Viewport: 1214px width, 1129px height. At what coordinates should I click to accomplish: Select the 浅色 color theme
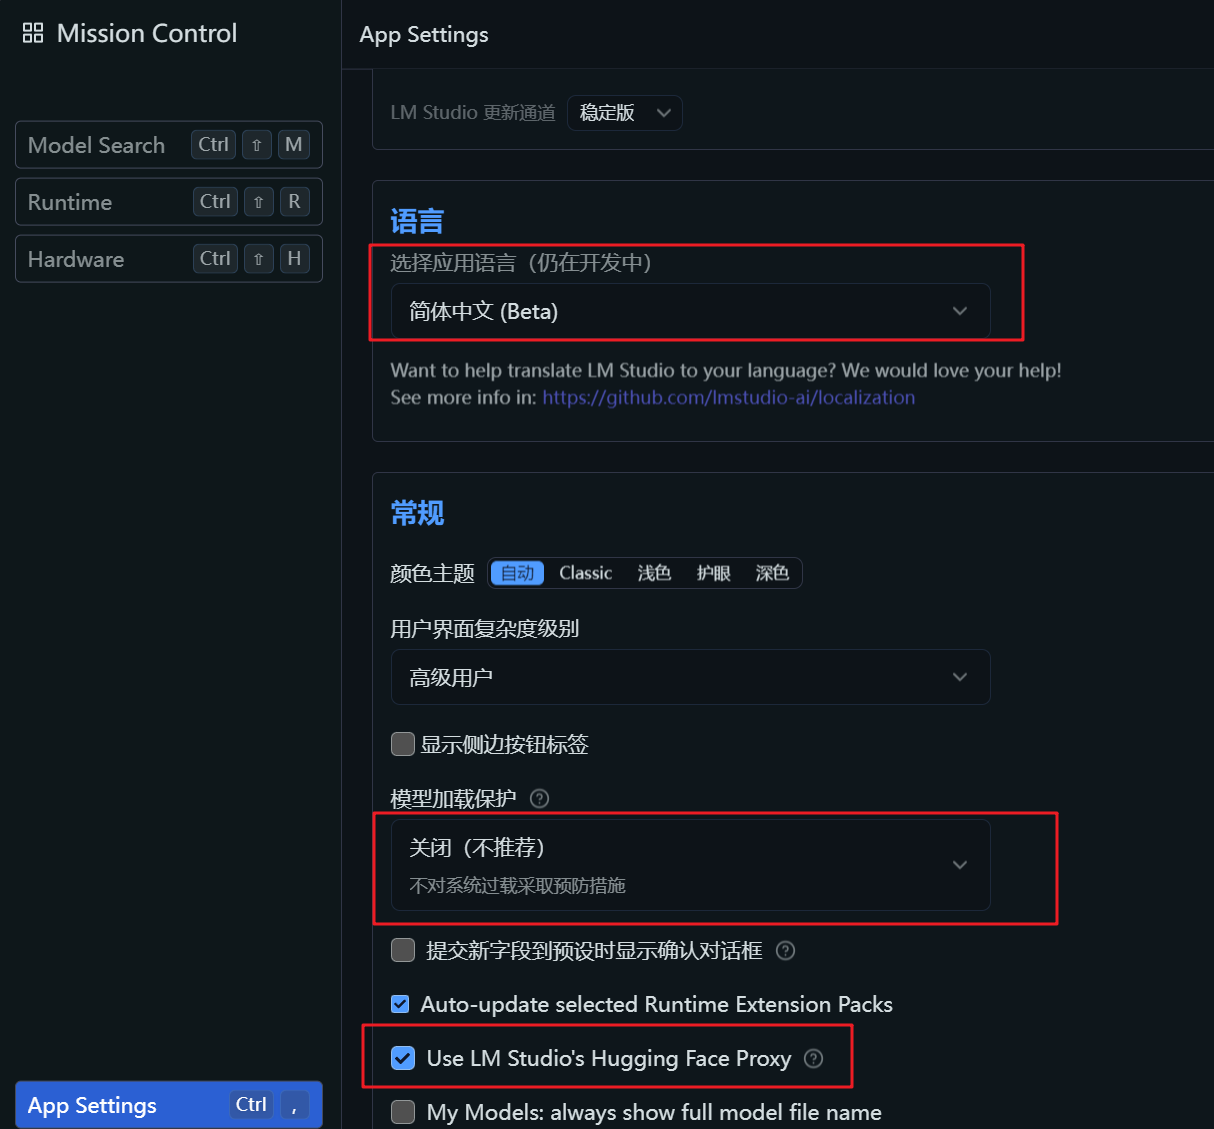pos(654,573)
